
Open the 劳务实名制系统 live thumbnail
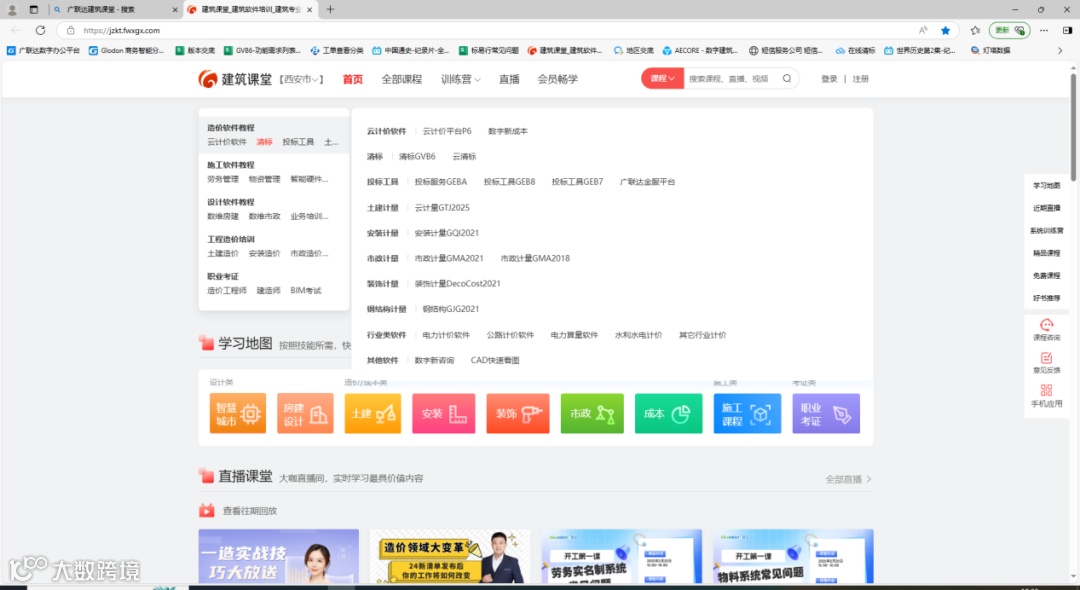click(x=621, y=556)
